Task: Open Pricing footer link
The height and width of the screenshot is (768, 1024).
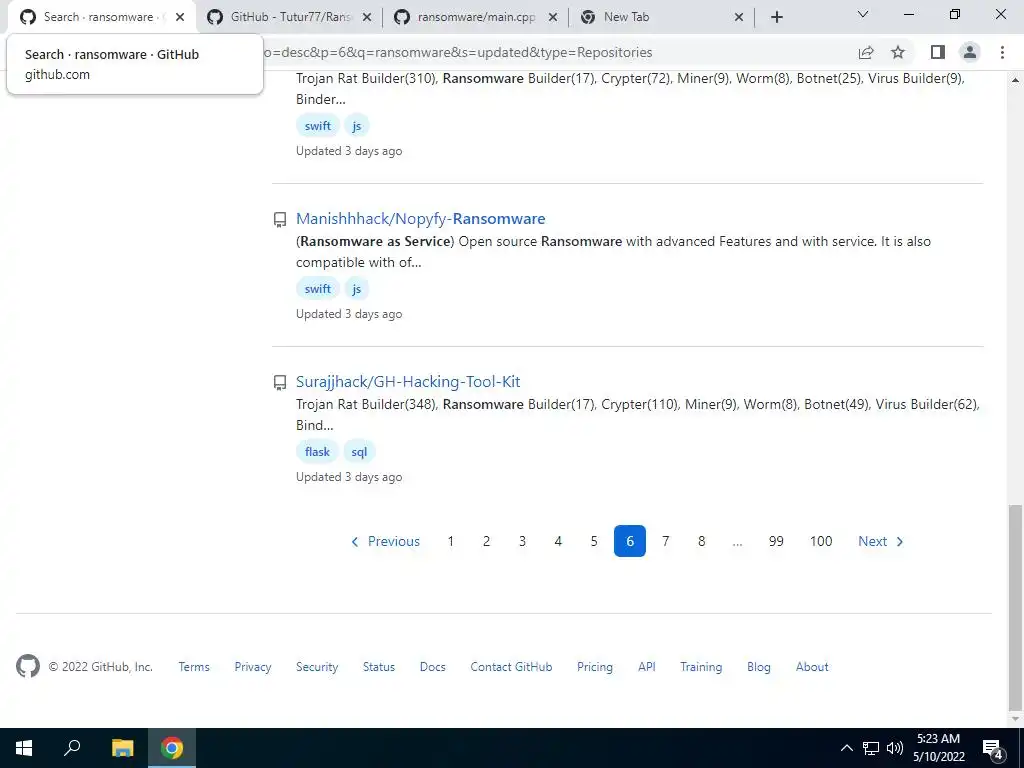Action: 595,667
